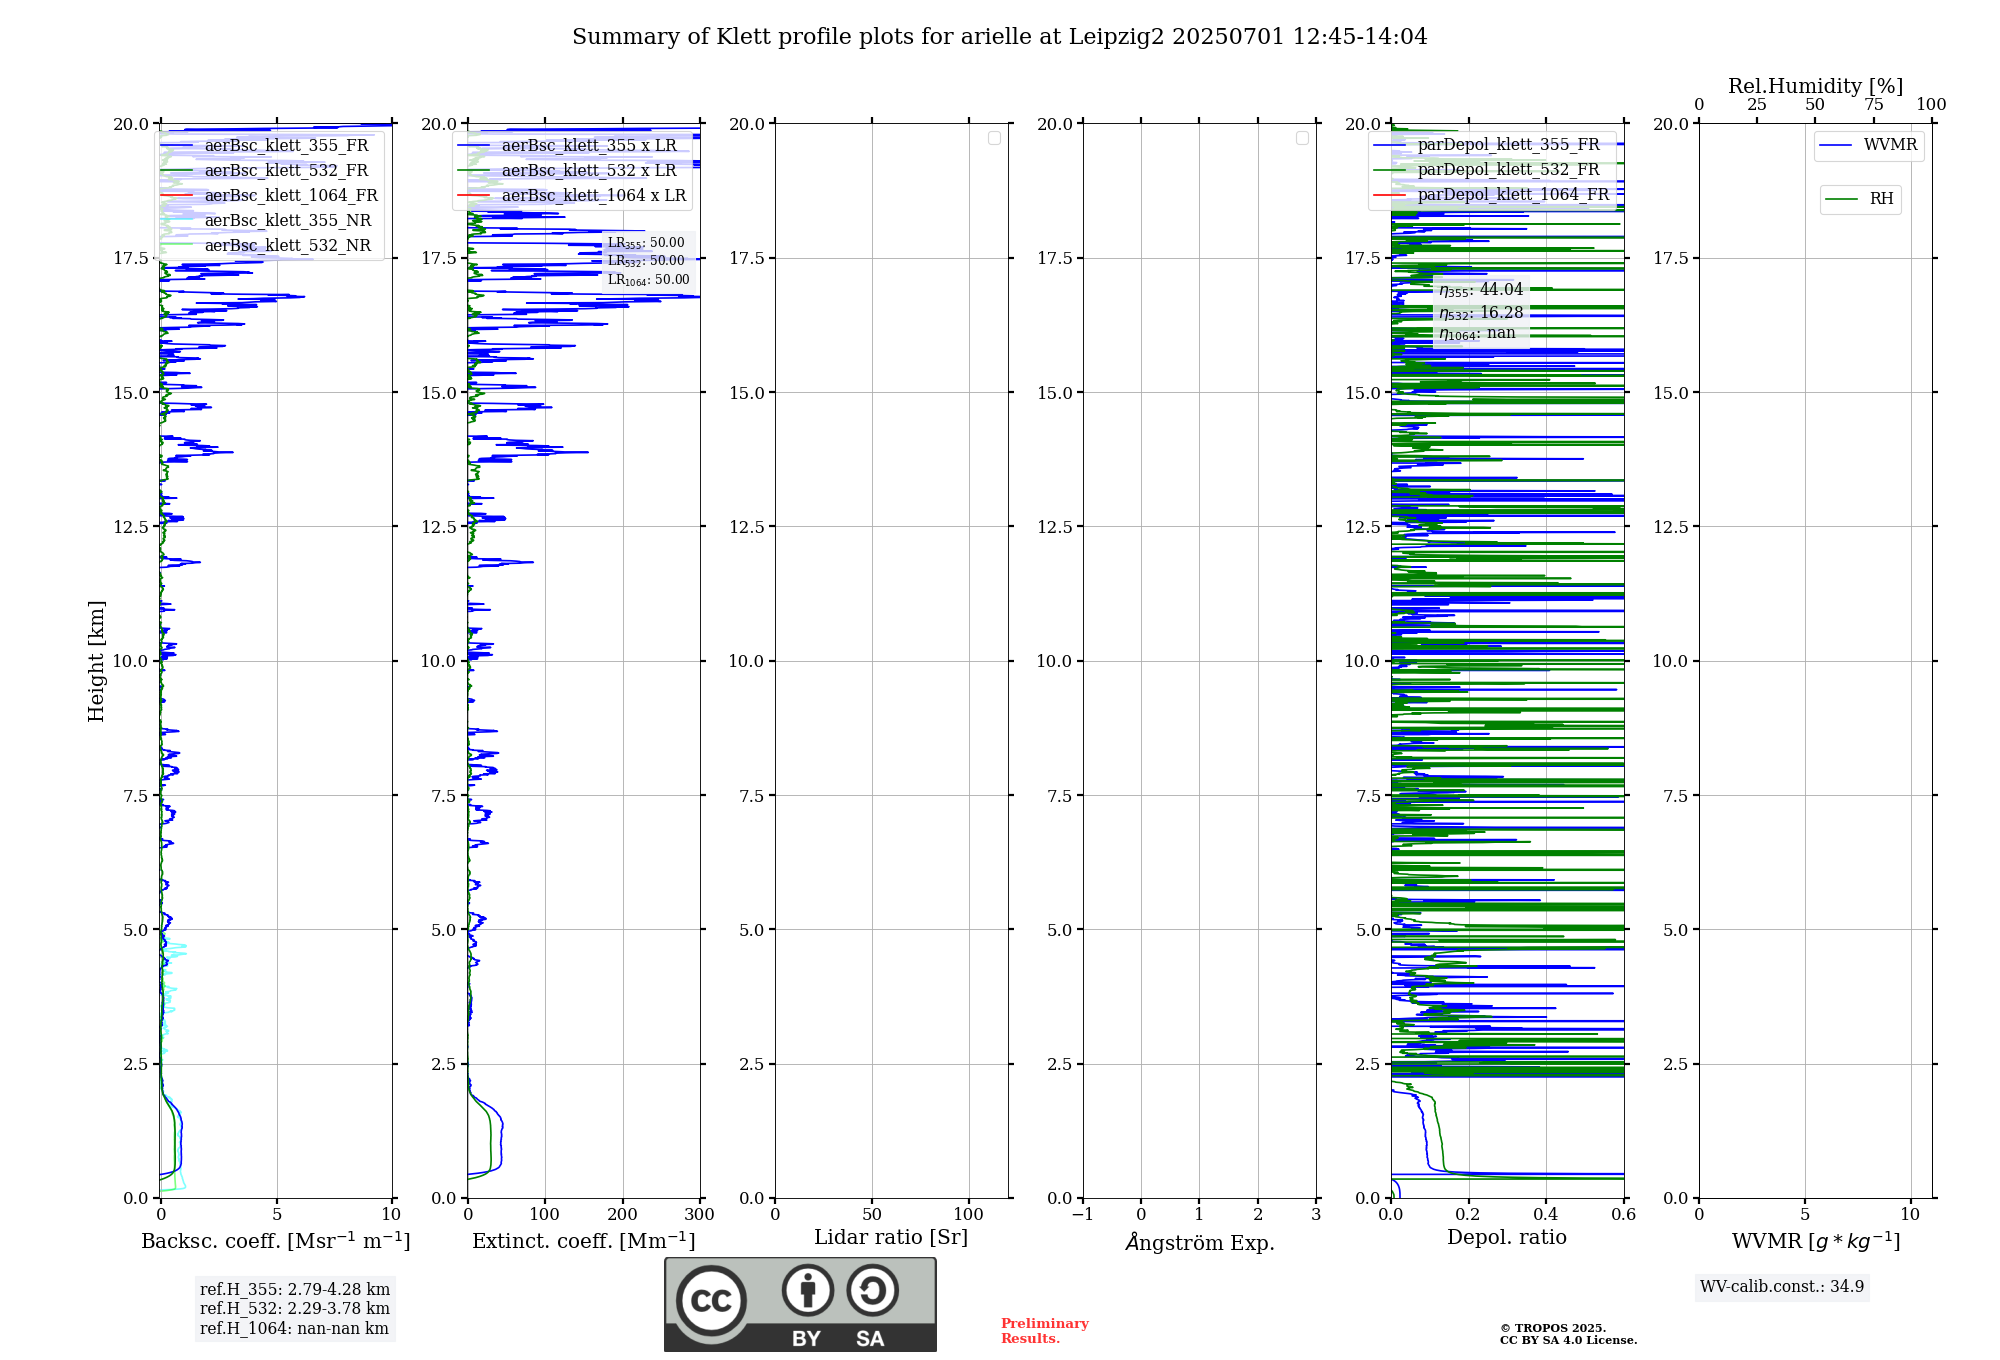Viewport: 2000px width, 1360px height.
Task: Click the η532: 16.28 annotation
Action: pyautogui.click(x=1481, y=313)
